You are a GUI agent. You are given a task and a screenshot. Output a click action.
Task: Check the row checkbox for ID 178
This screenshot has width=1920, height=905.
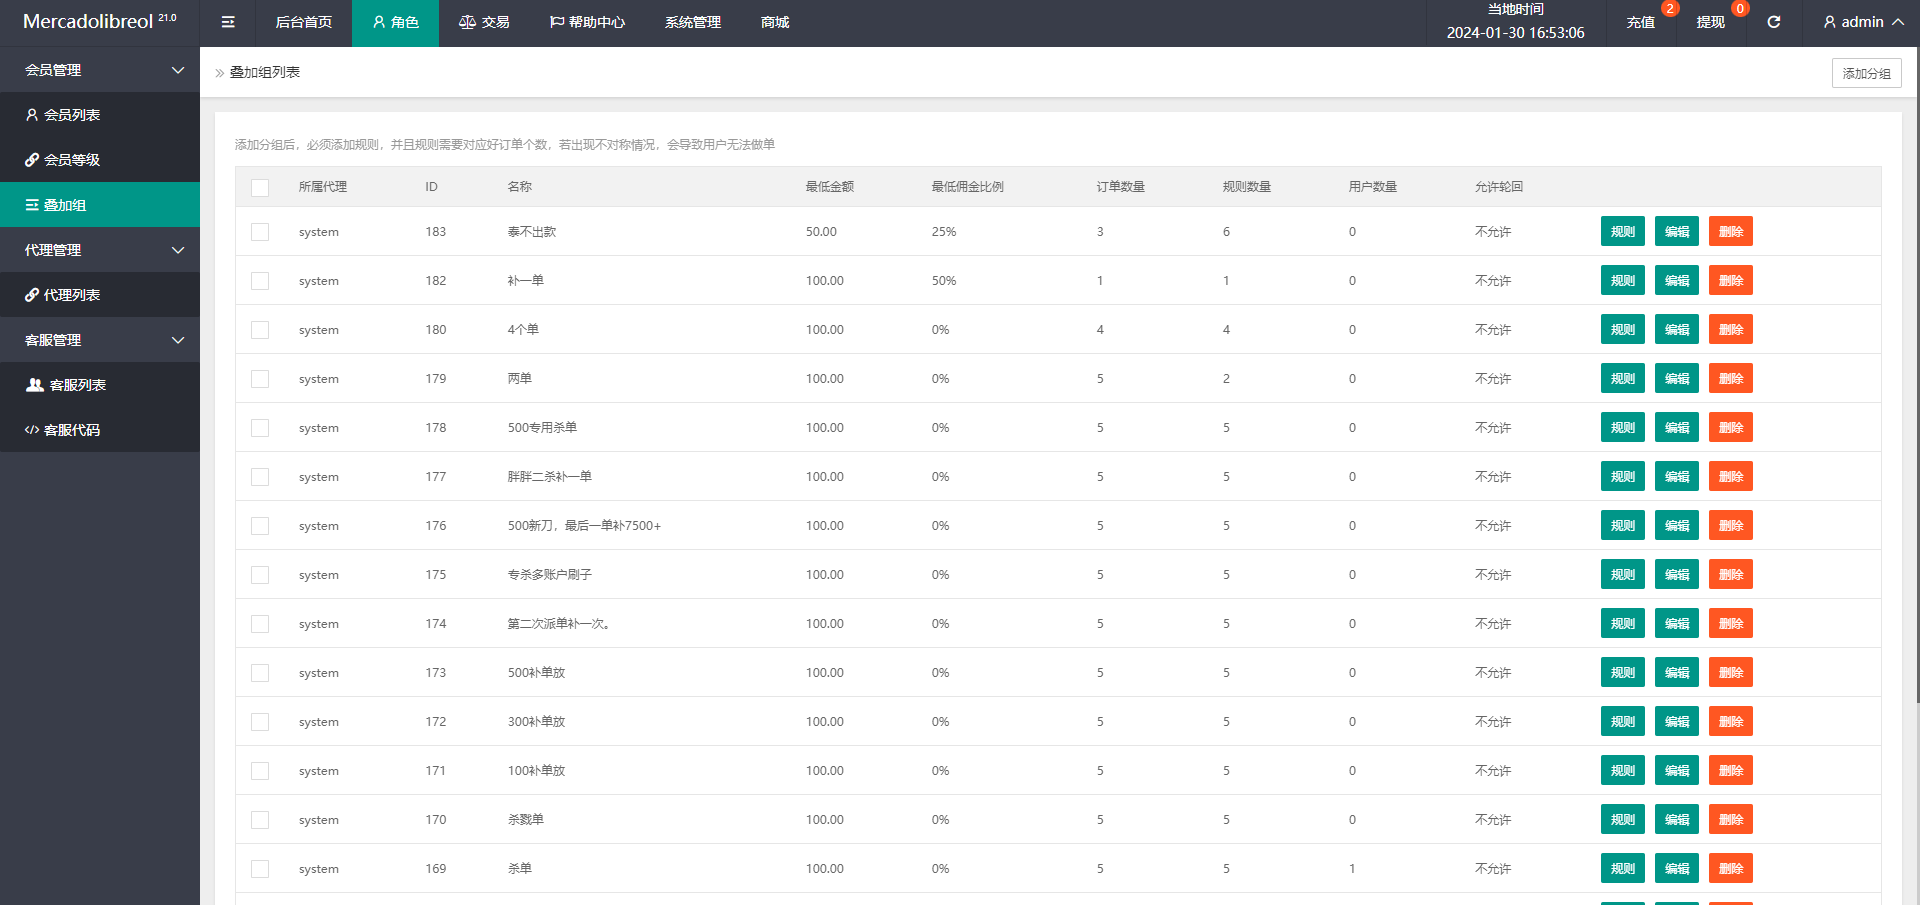click(x=260, y=428)
